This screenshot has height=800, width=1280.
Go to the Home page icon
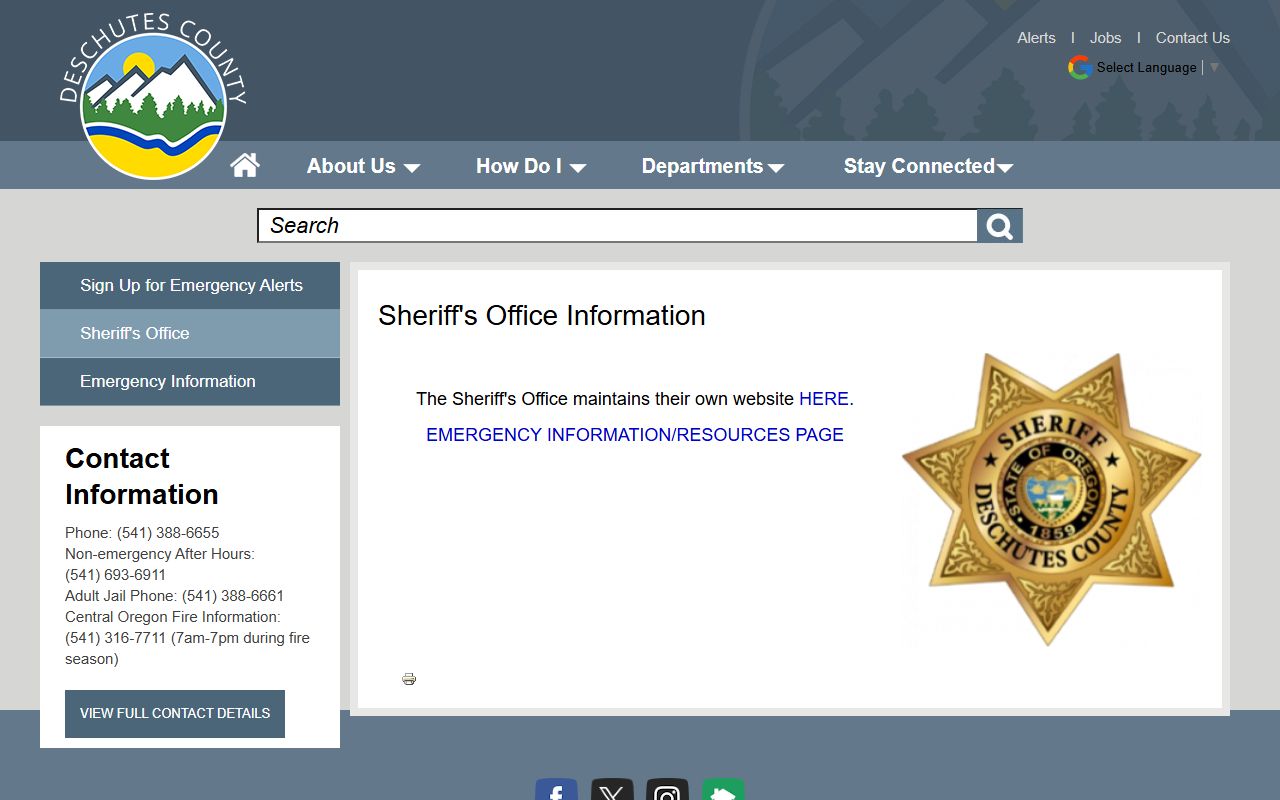245,165
